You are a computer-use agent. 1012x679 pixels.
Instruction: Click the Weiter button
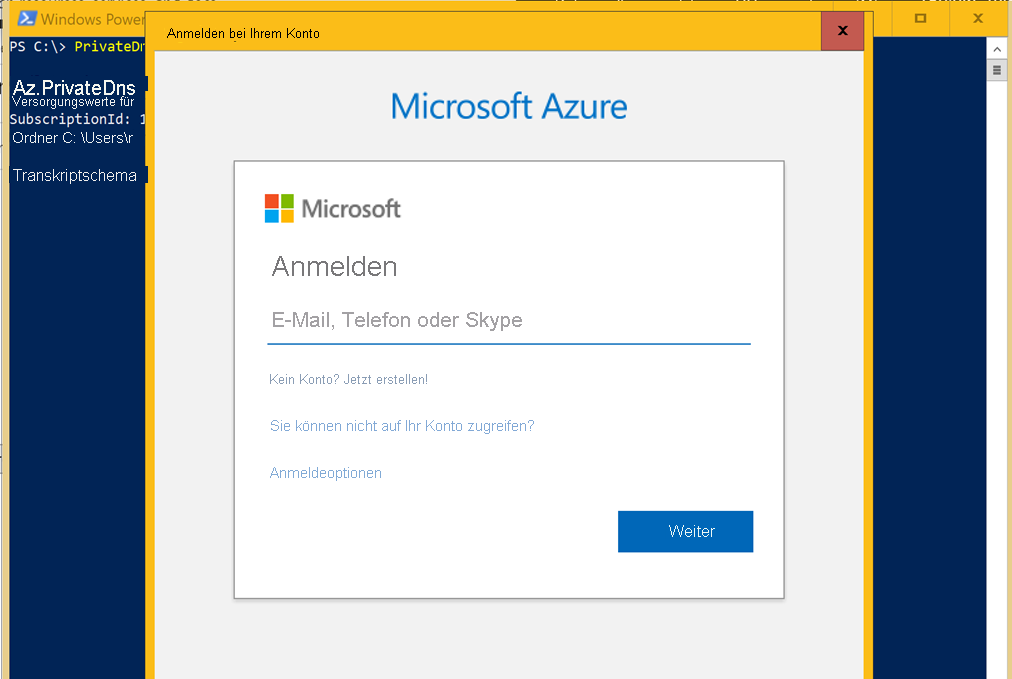tap(685, 531)
